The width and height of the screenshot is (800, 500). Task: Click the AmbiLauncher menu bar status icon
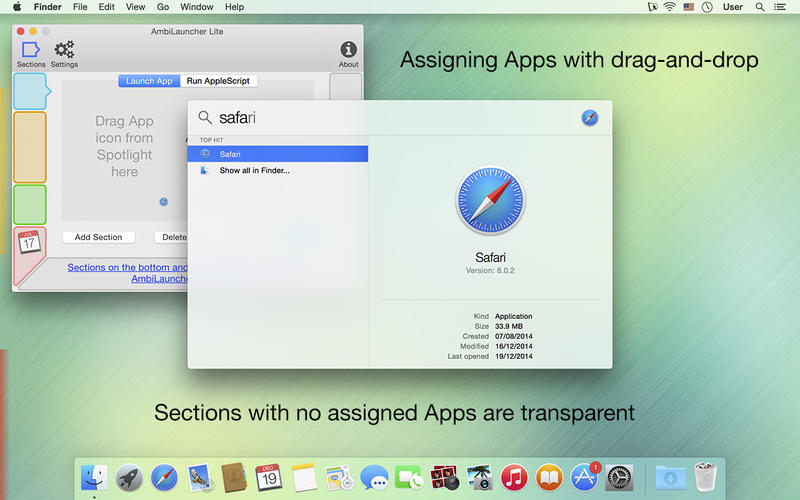click(x=653, y=7)
